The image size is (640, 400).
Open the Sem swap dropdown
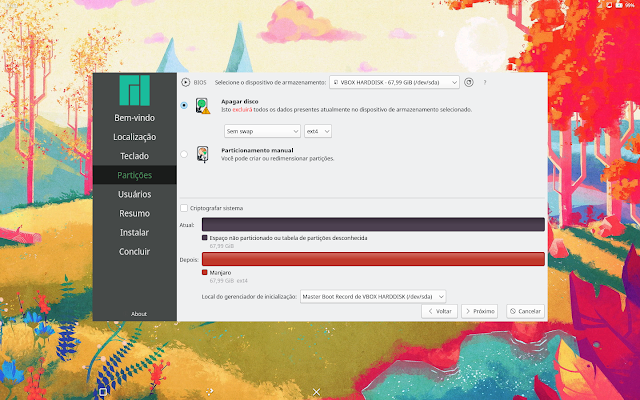tap(262, 131)
